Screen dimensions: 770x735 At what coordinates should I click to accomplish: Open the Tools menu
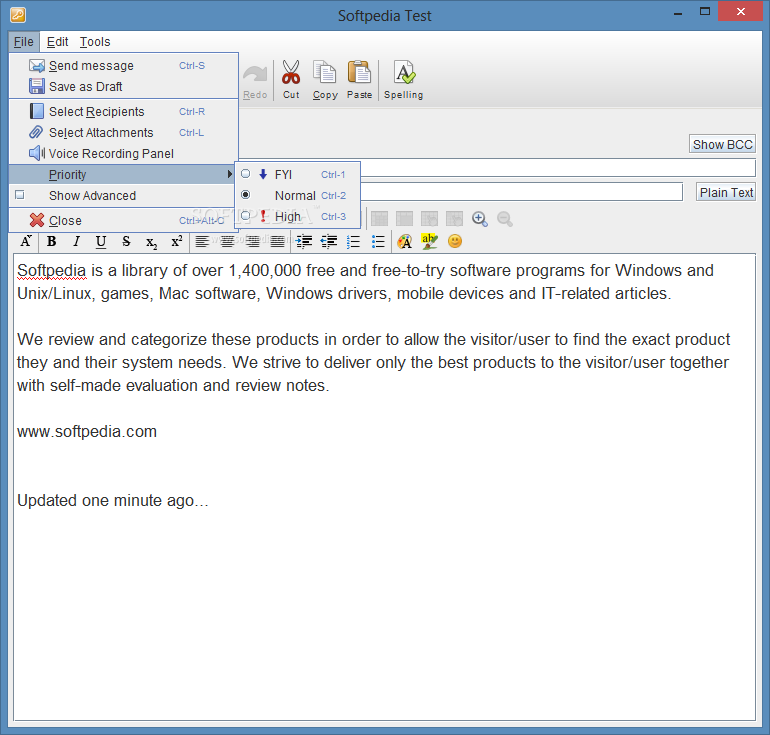point(95,42)
